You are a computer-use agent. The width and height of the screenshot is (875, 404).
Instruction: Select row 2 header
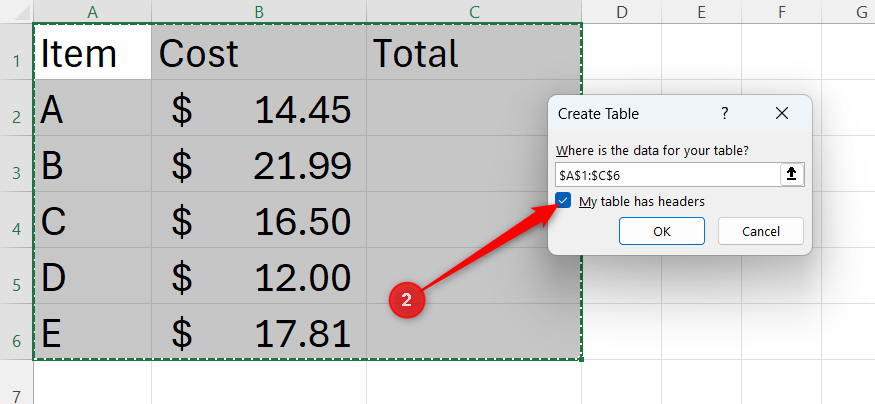[17, 108]
